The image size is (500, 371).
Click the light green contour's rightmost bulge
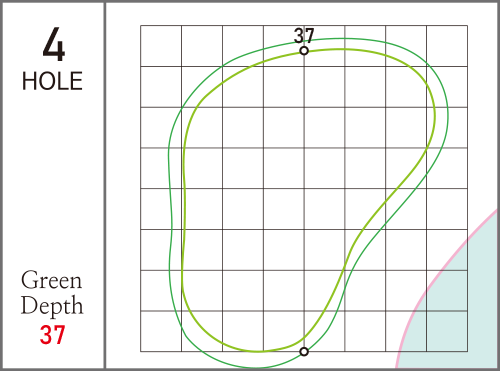[435, 115]
